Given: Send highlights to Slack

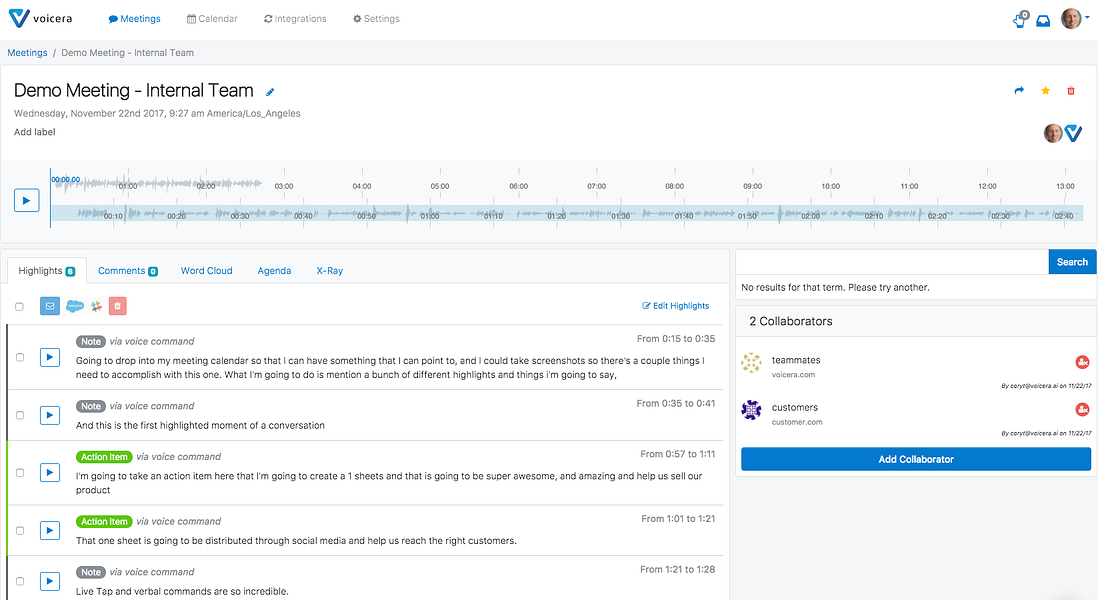Looking at the screenshot, I should (x=97, y=306).
